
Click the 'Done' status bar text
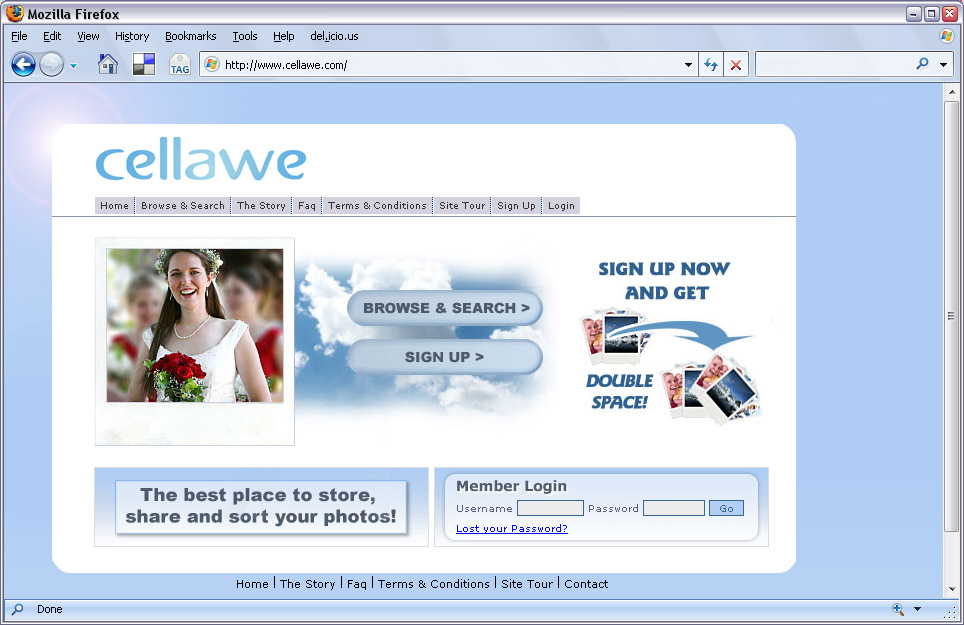[x=50, y=609]
